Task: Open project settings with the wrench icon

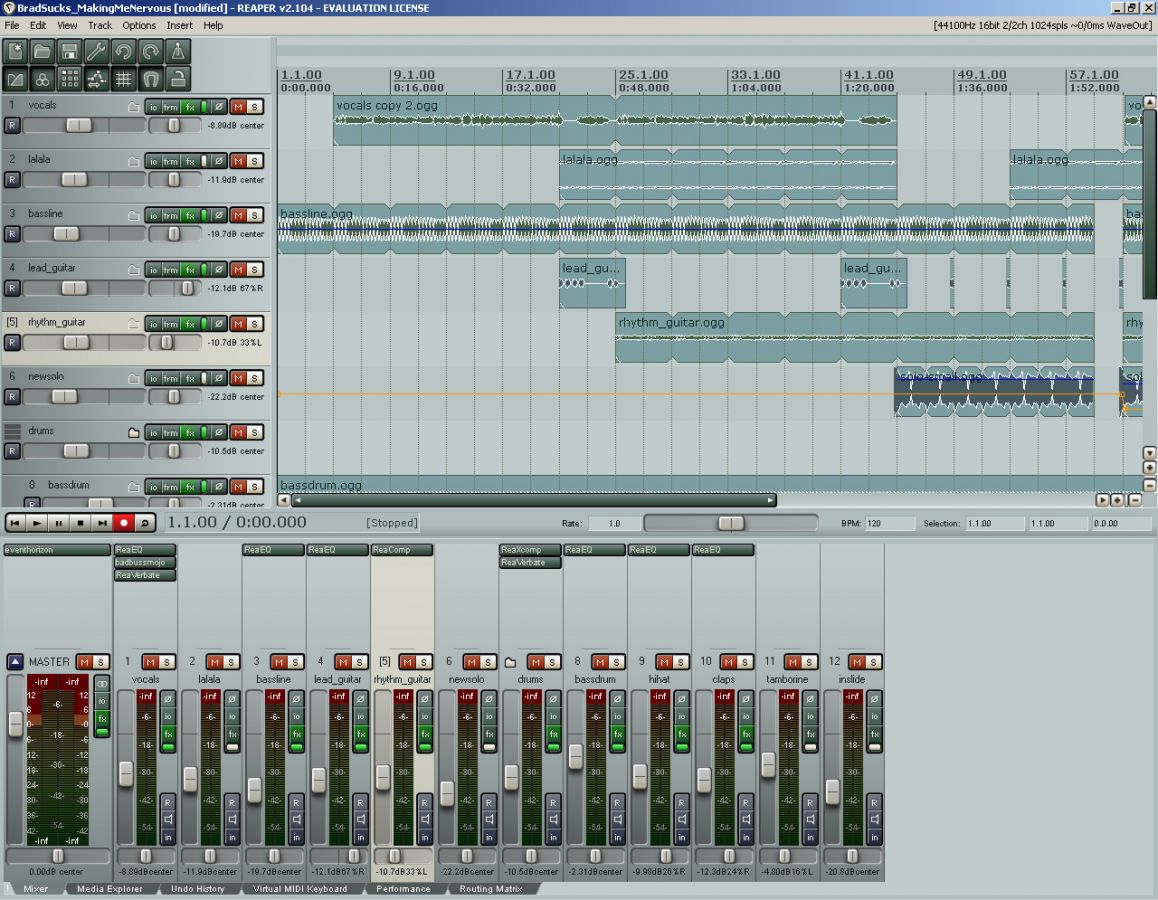Action: point(97,52)
